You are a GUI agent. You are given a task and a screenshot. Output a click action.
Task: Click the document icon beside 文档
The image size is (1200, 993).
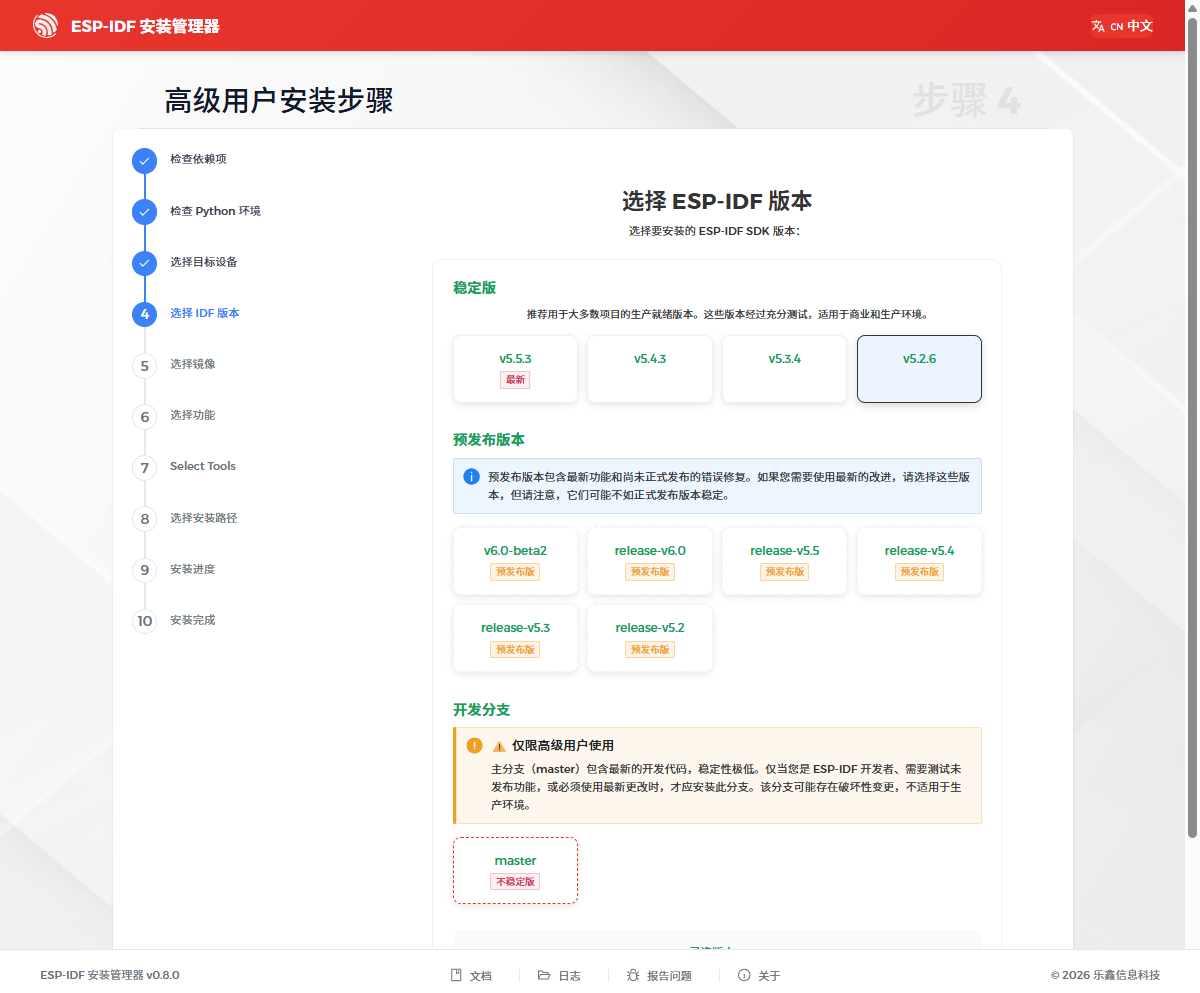pos(456,975)
